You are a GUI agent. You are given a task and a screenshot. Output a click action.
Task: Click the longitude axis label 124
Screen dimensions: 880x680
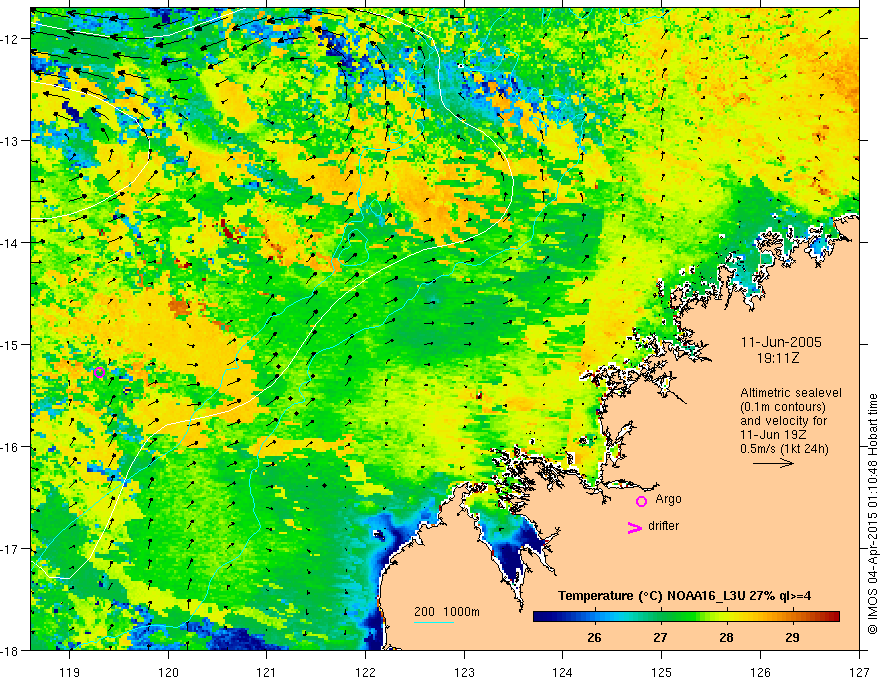[563, 672]
